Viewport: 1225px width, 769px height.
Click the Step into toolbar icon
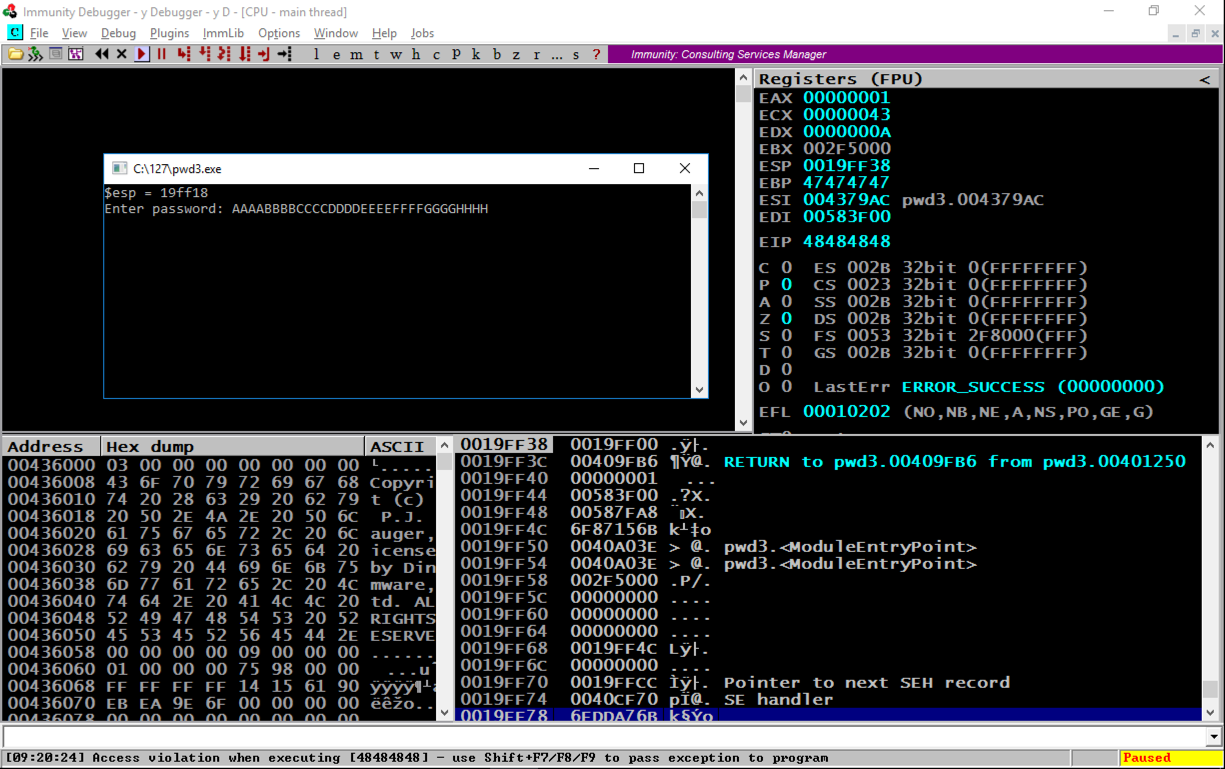184,54
